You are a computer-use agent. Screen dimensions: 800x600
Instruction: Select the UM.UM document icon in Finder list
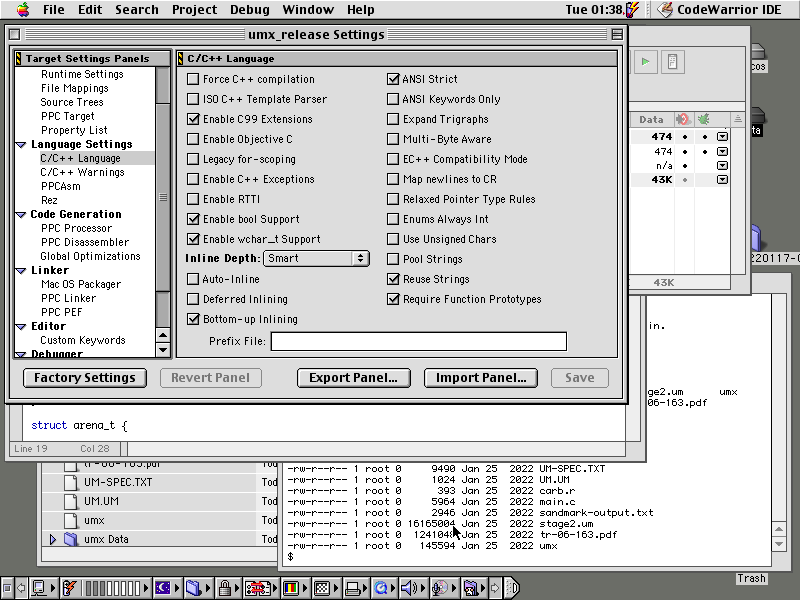[71, 501]
